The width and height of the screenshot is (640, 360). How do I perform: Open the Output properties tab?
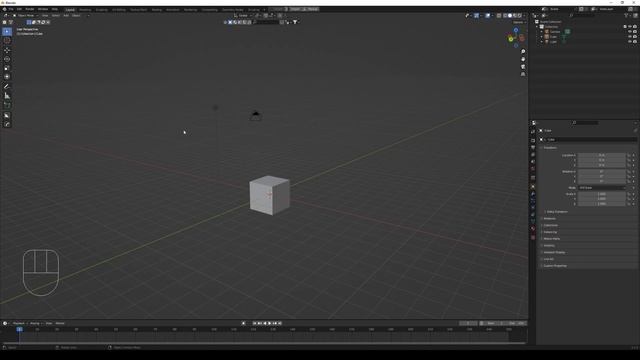tap(533, 147)
